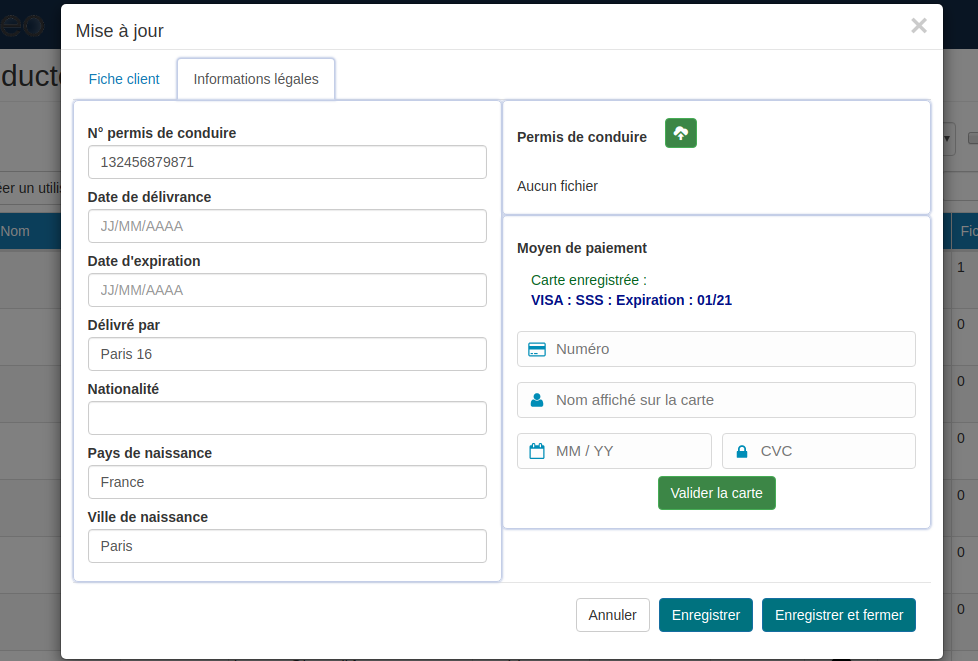978x661 pixels.
Task: Select the Informations légales tab
Action: [x=256, y=79]
